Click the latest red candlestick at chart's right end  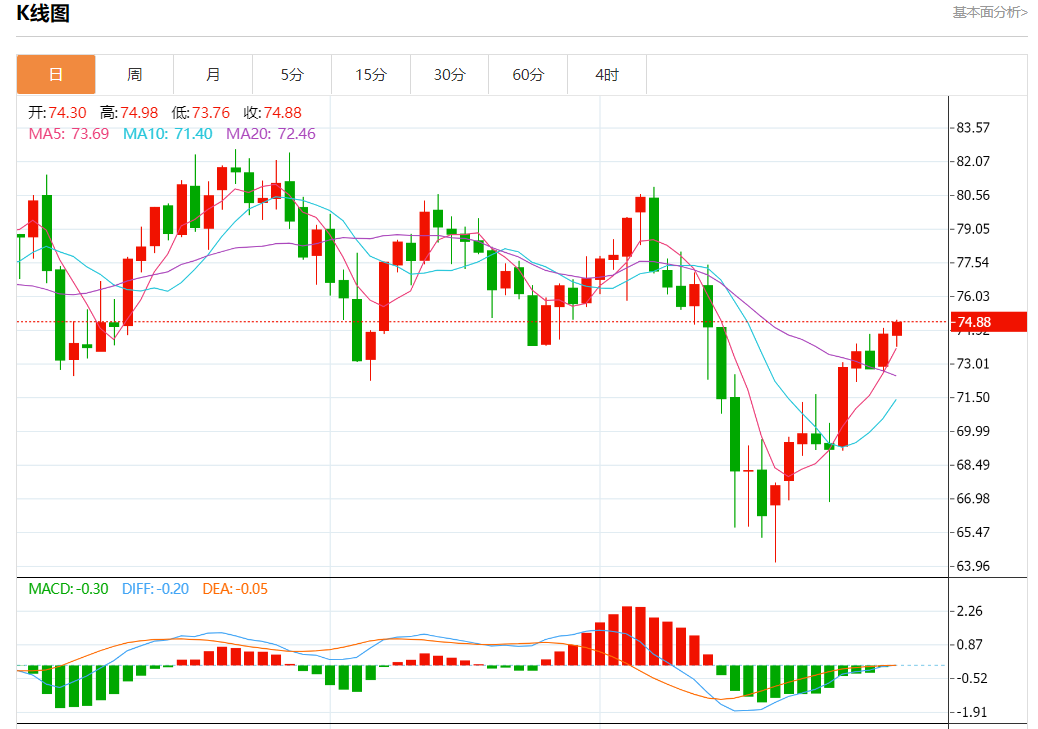pos(897,329)
